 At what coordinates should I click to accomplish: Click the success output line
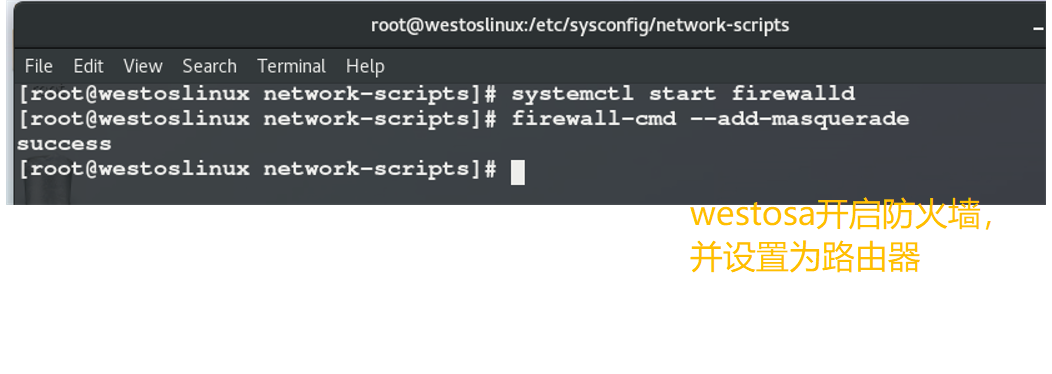coord(64,144)
